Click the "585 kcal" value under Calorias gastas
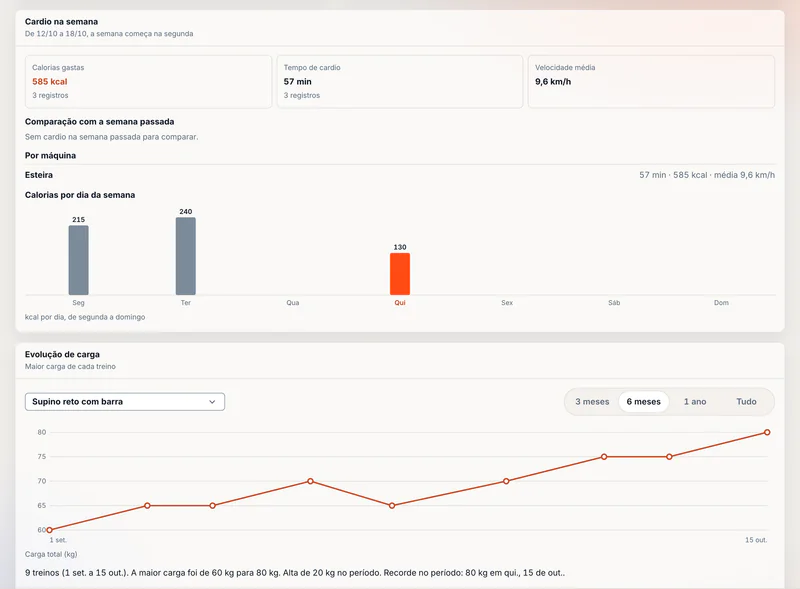 coord(49,82)
